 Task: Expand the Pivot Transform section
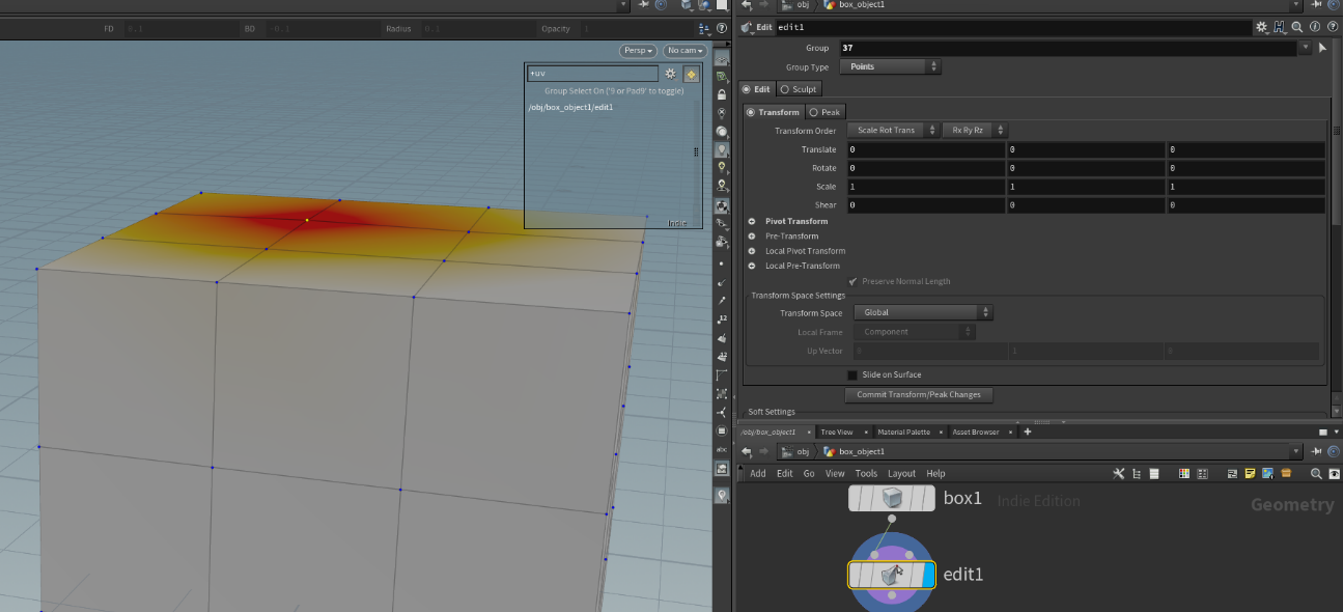coord(752,221)
